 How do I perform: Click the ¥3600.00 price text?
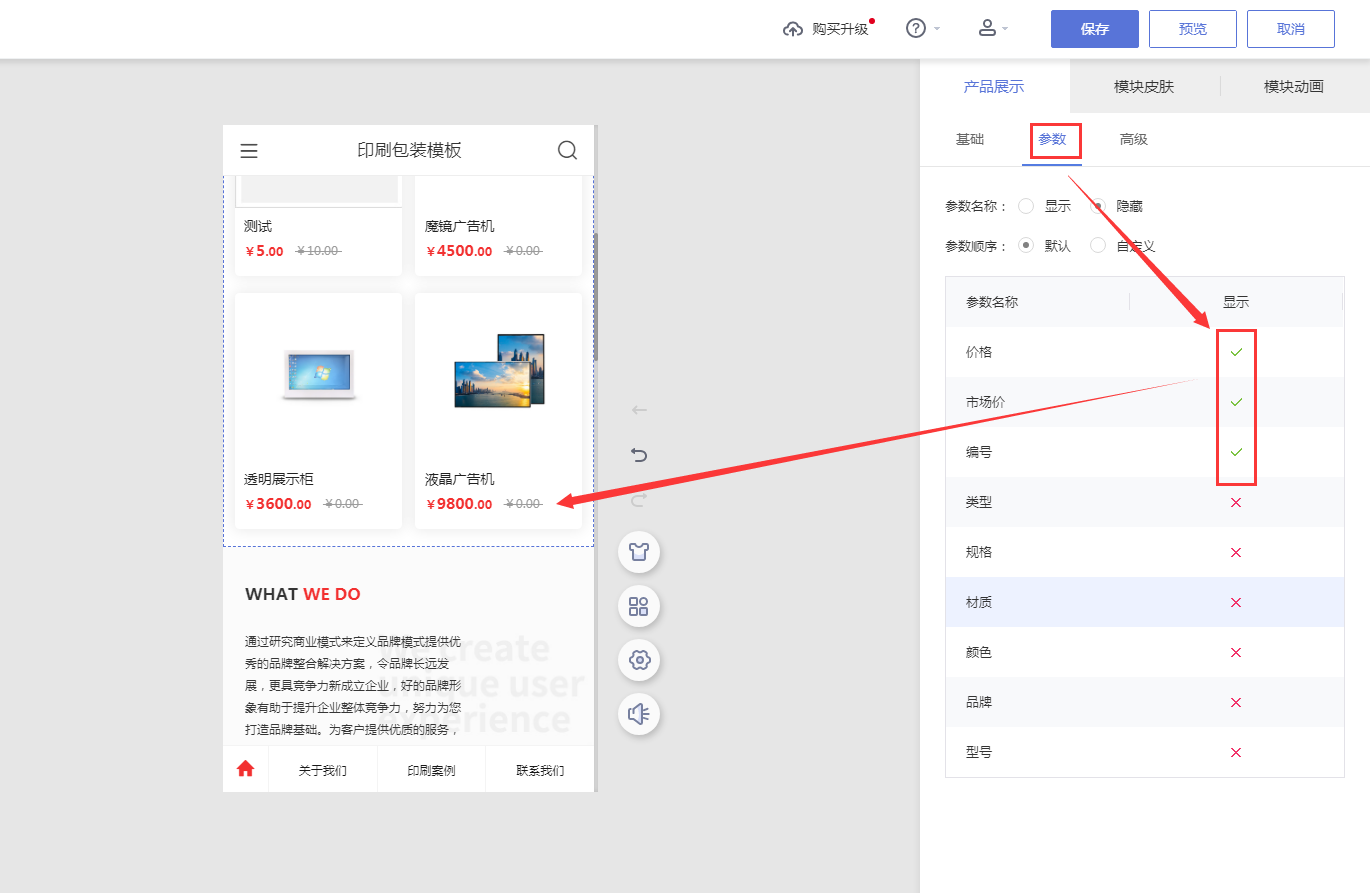pos(278,504)
